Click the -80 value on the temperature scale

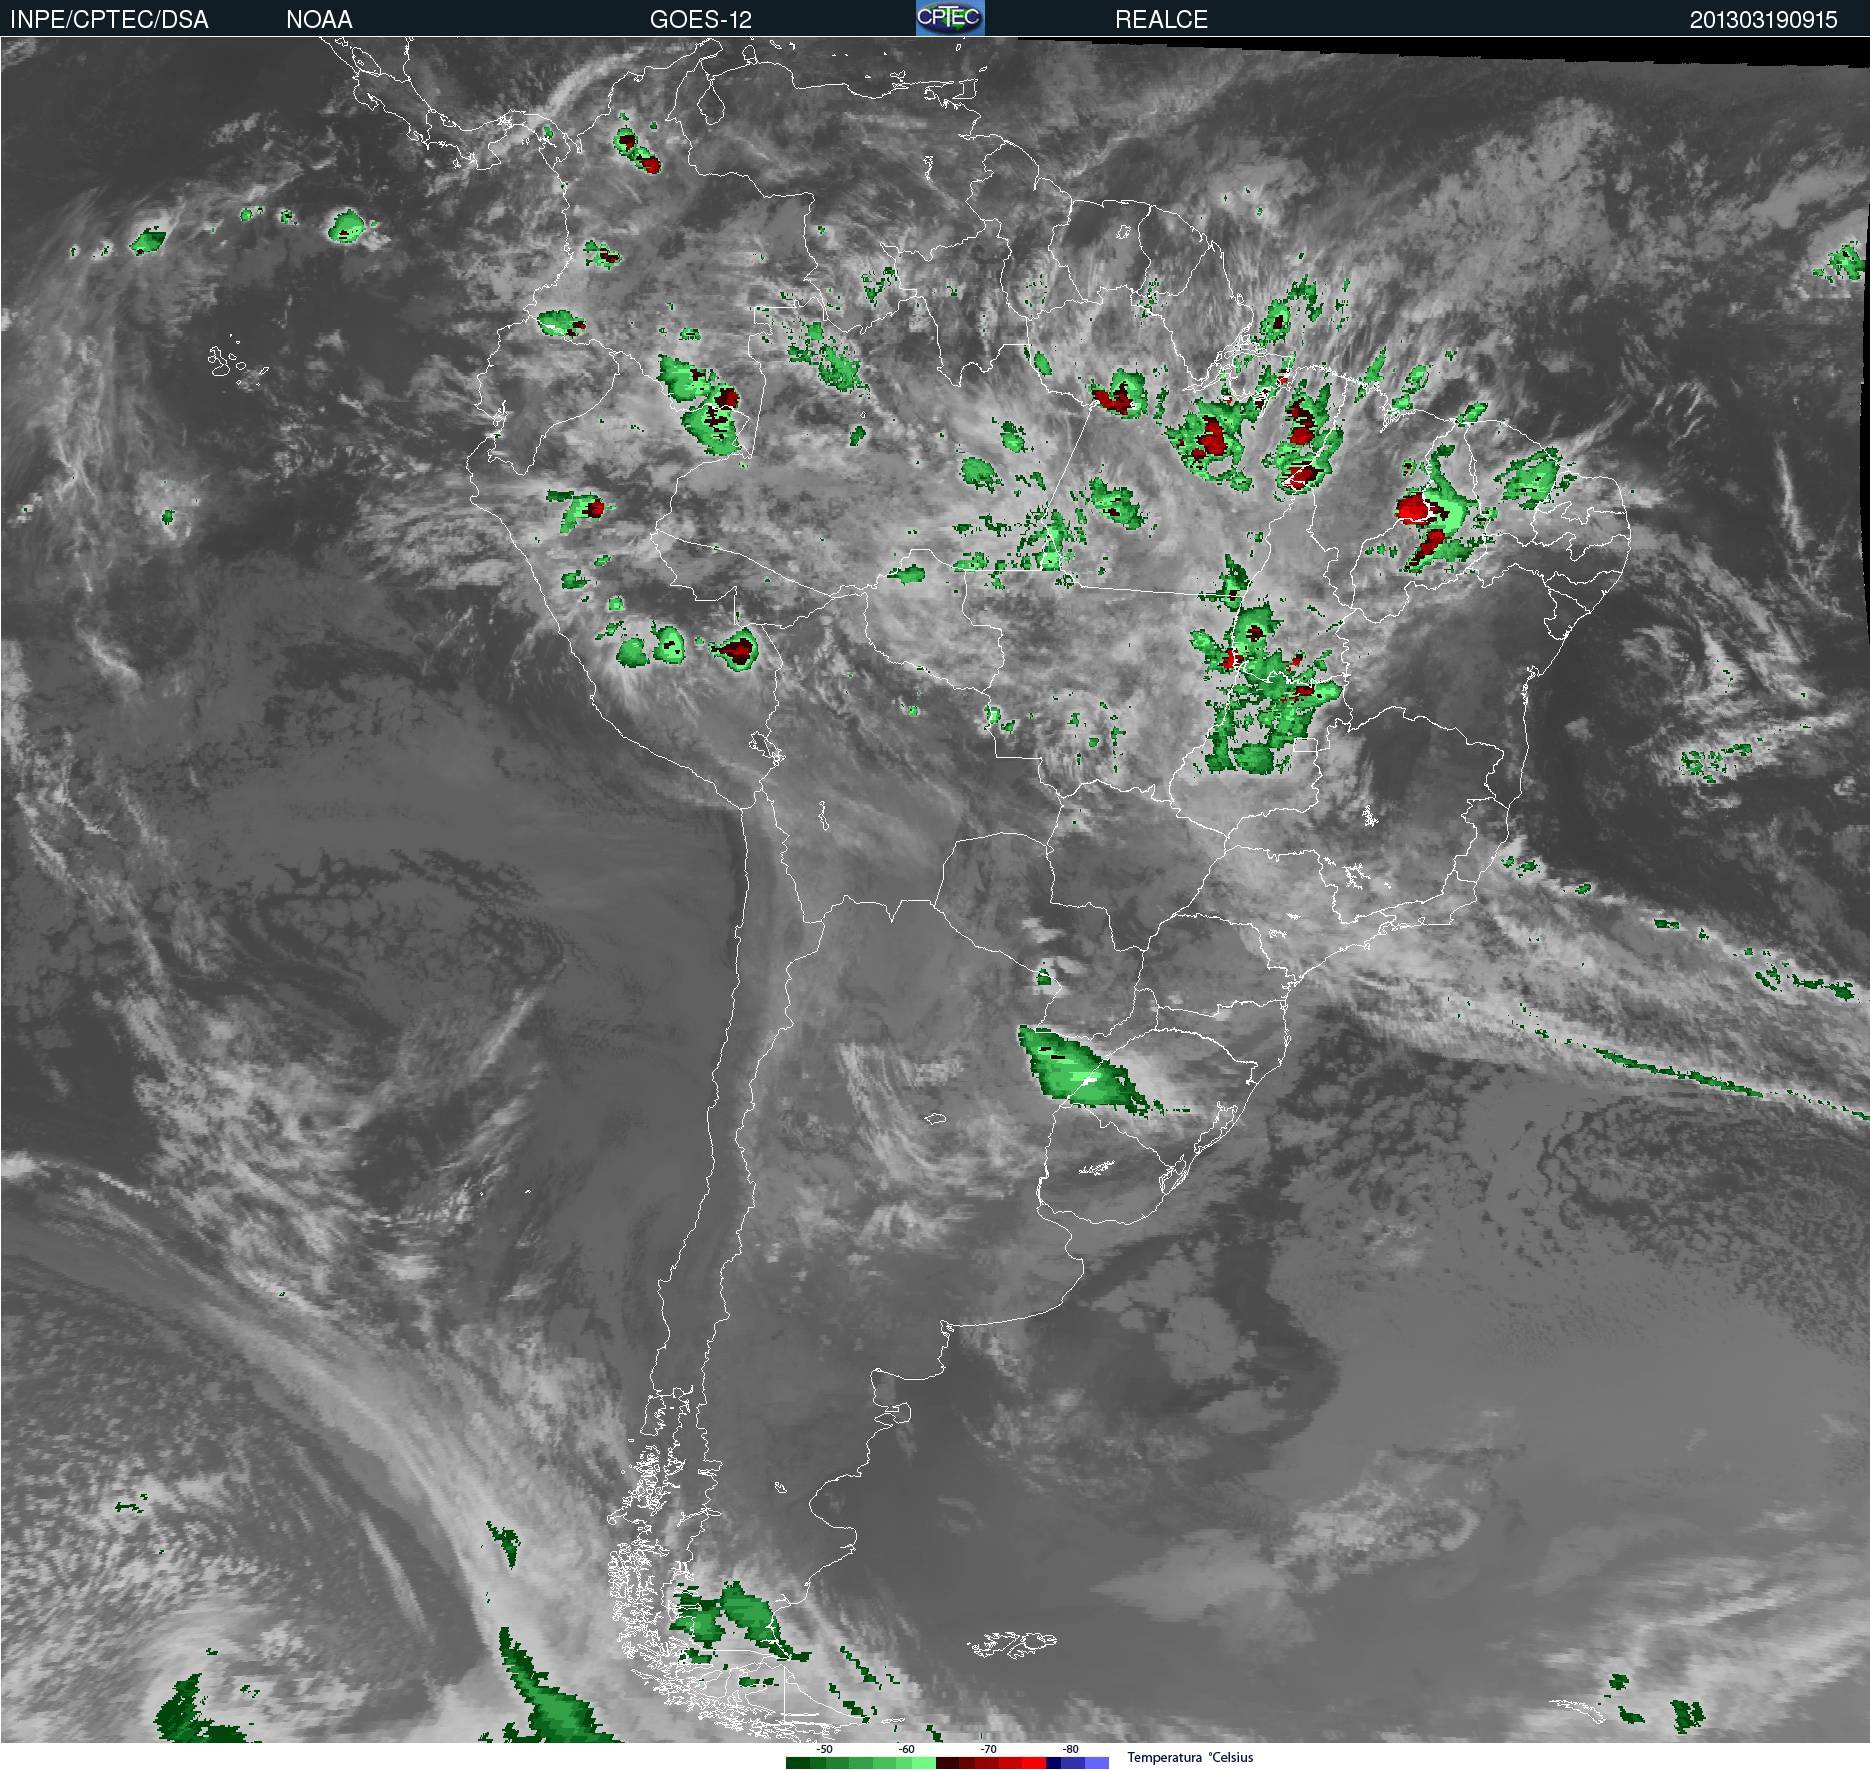pyautogui.click(x=1070, y=1749)
